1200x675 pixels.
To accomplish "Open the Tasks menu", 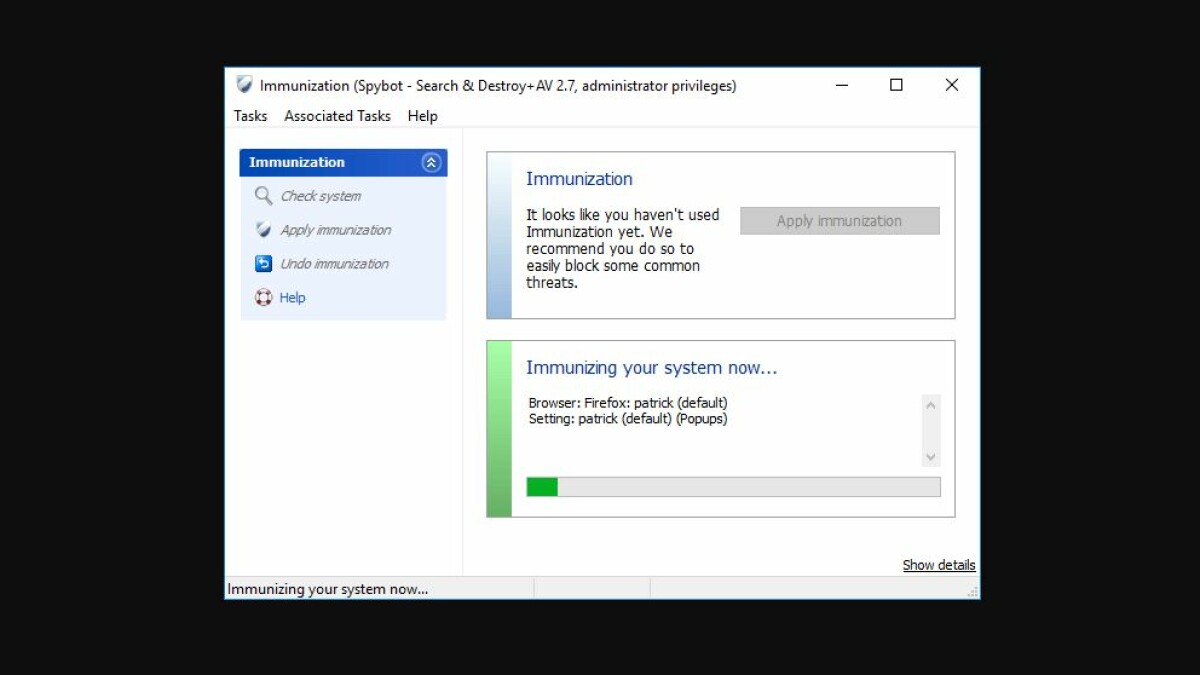I will [x=250, y=116].
